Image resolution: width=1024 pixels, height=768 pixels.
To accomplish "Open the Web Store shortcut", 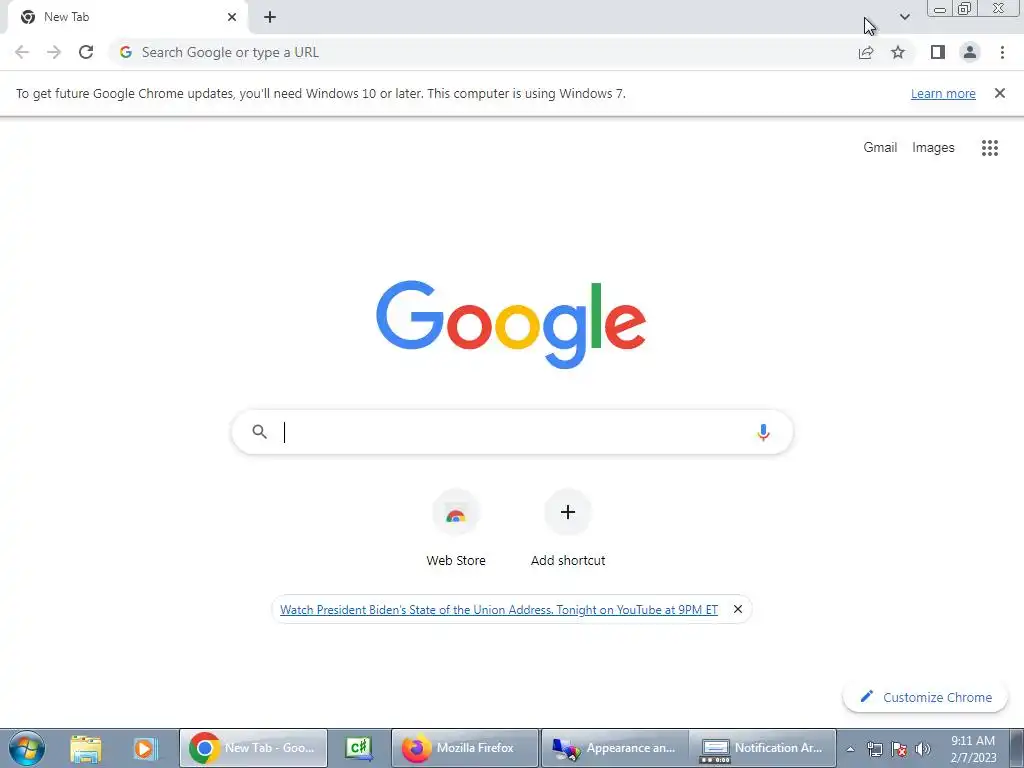I will click(x=456, y=528).
